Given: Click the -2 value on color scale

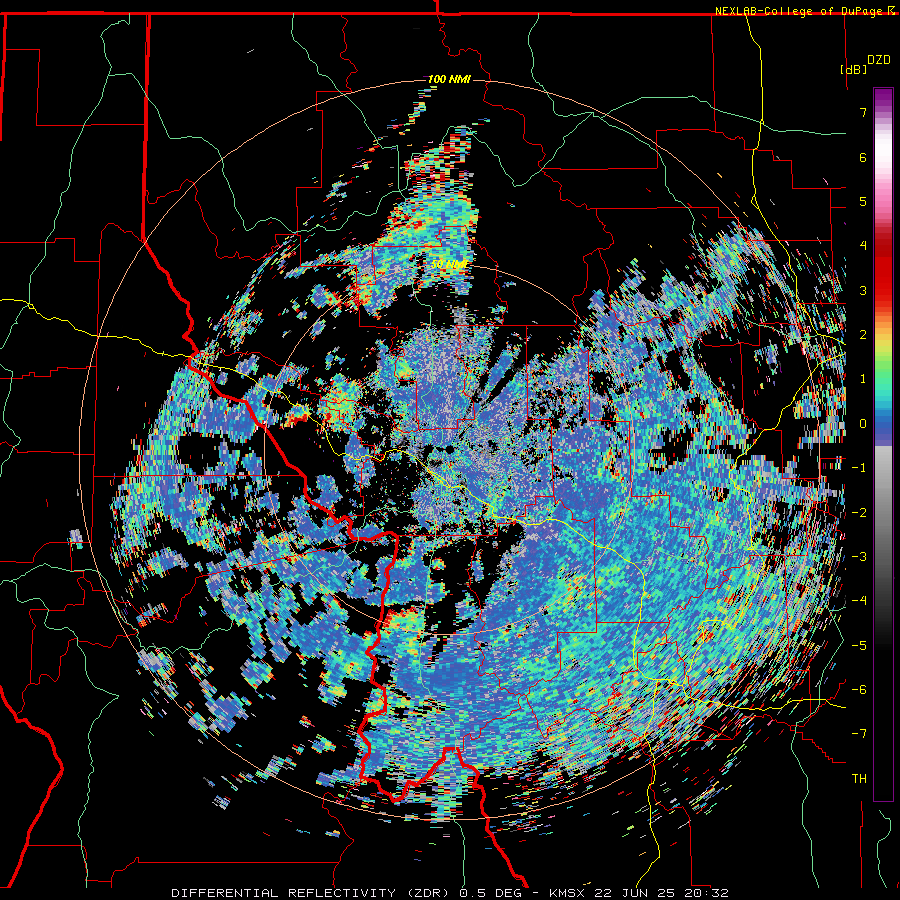Looking at the screenshot, I should coord(859,513).
